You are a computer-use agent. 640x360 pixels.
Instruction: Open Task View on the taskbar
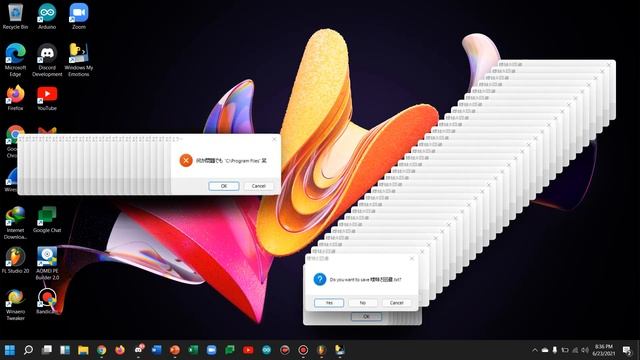47,350
